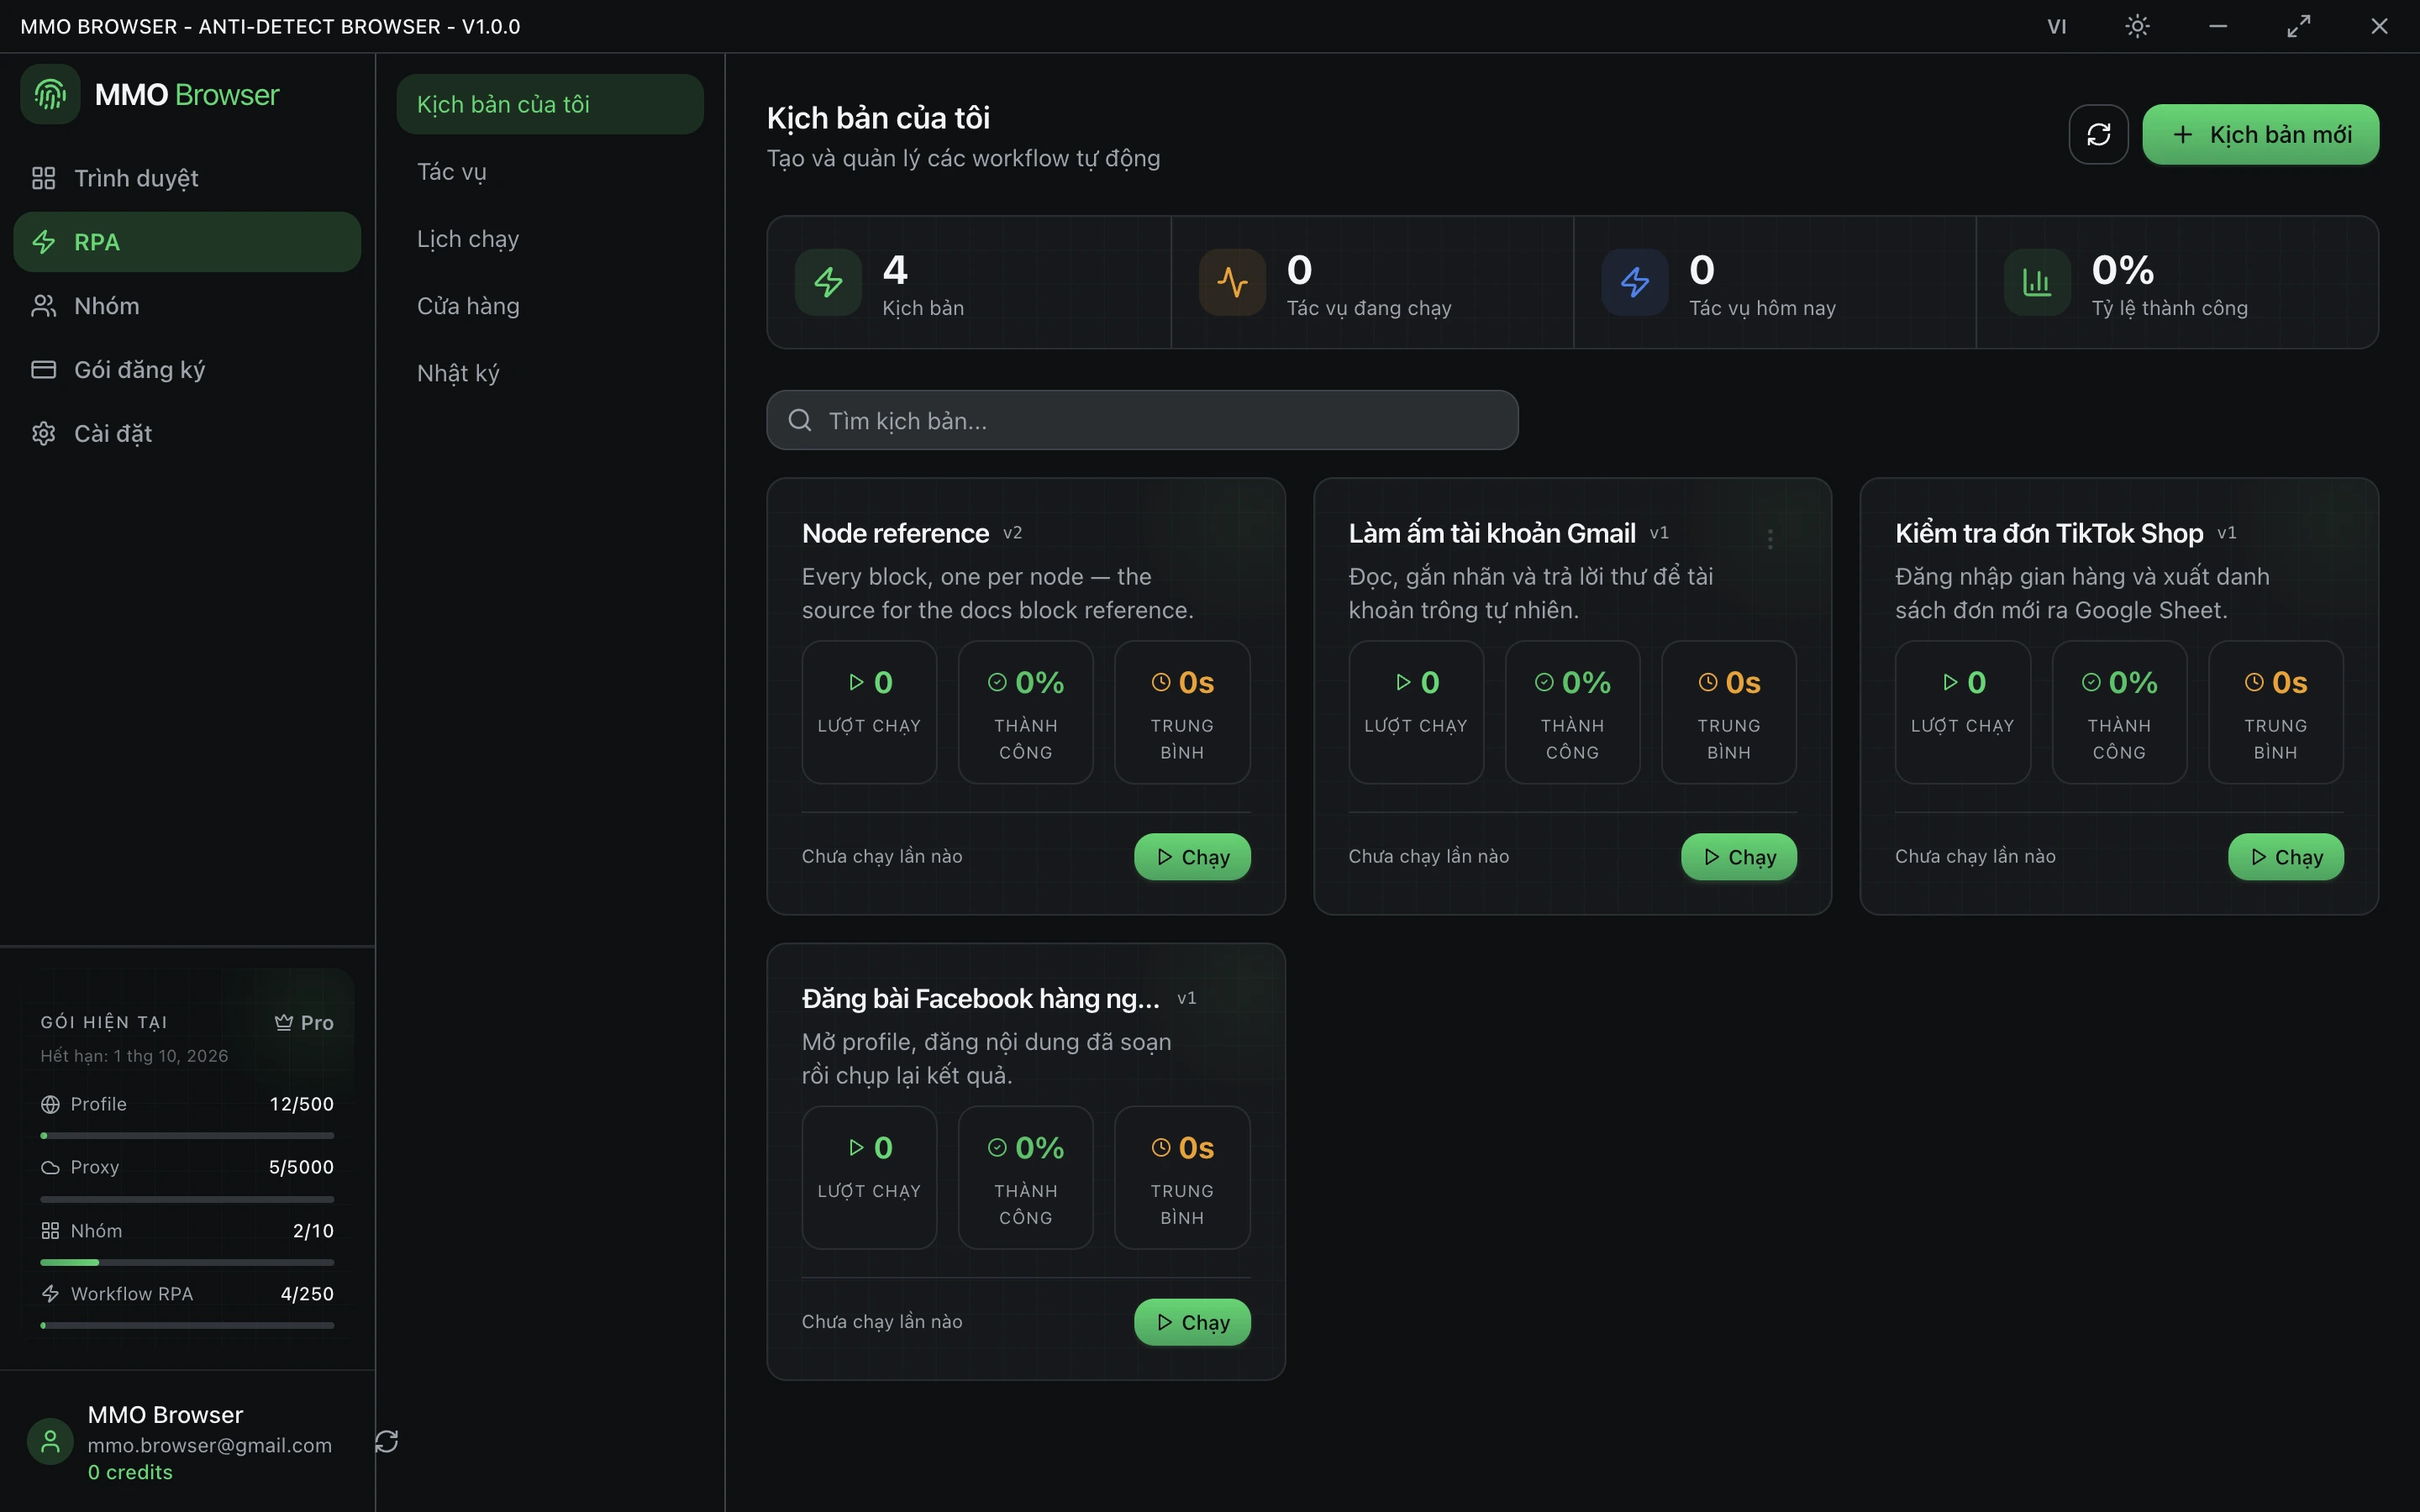Open the Nhóm groups section
The width and height of the screenshot is (2420, 1512).
pyautogui.click(x=187, y=306)
